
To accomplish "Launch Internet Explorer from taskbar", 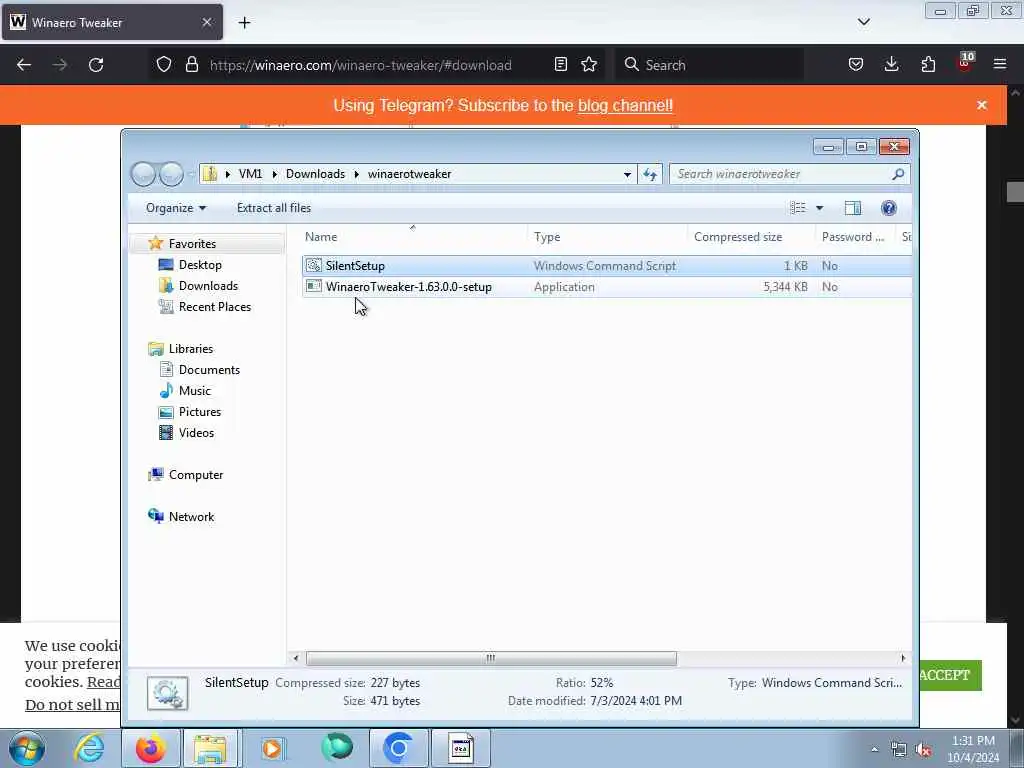I will tap(89, 748).
